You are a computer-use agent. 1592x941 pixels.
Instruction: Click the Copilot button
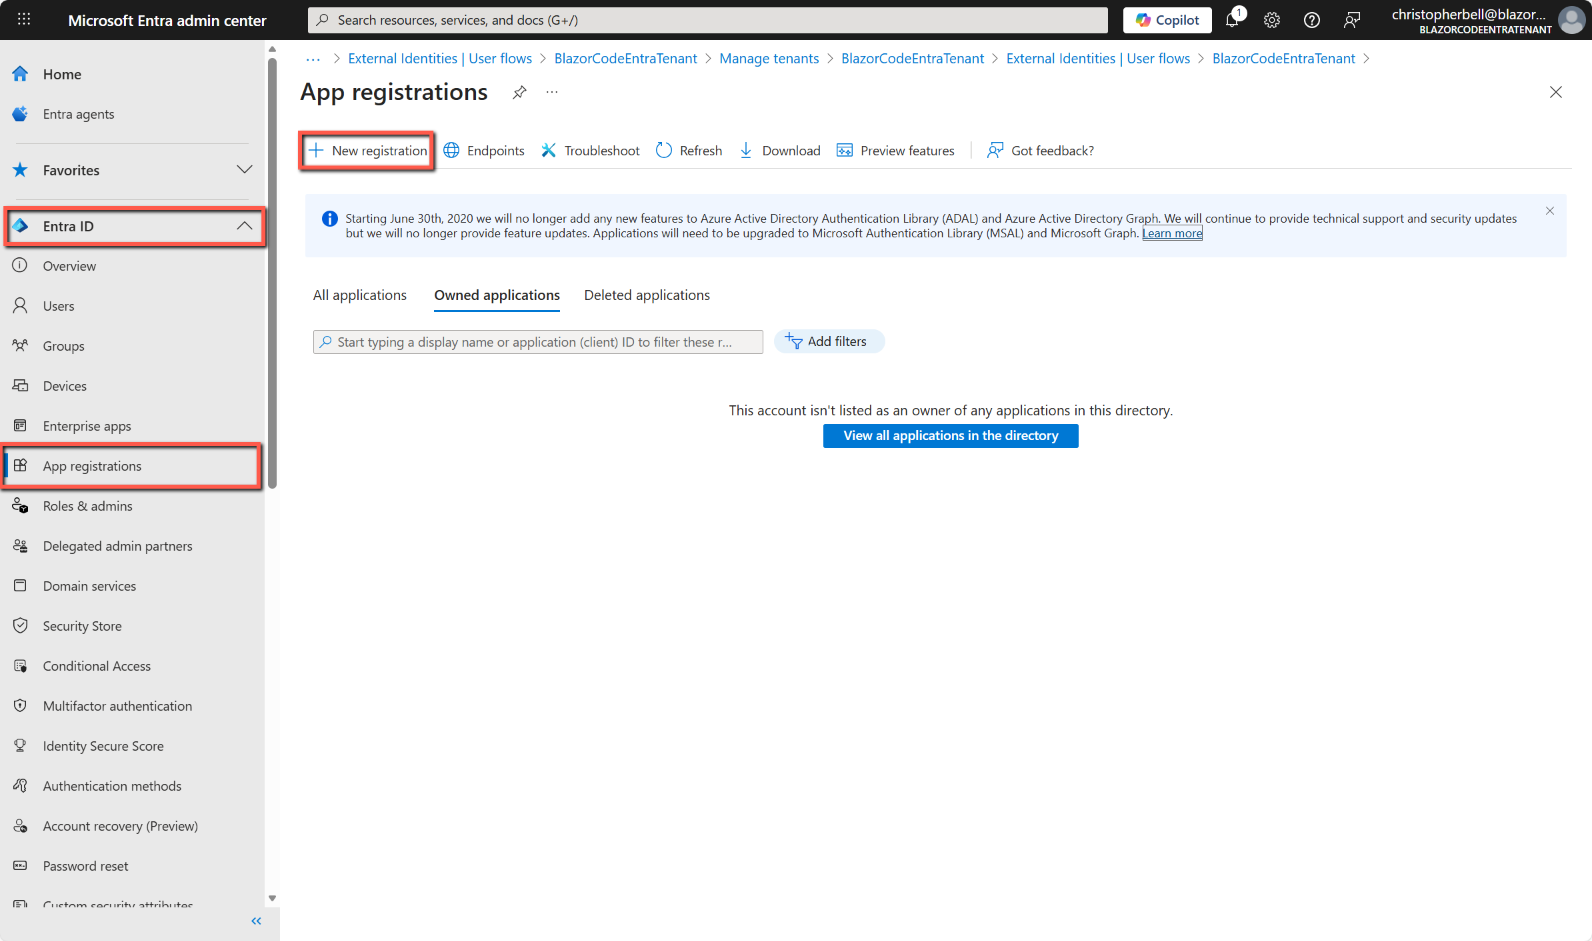(x=1167, y=20)
